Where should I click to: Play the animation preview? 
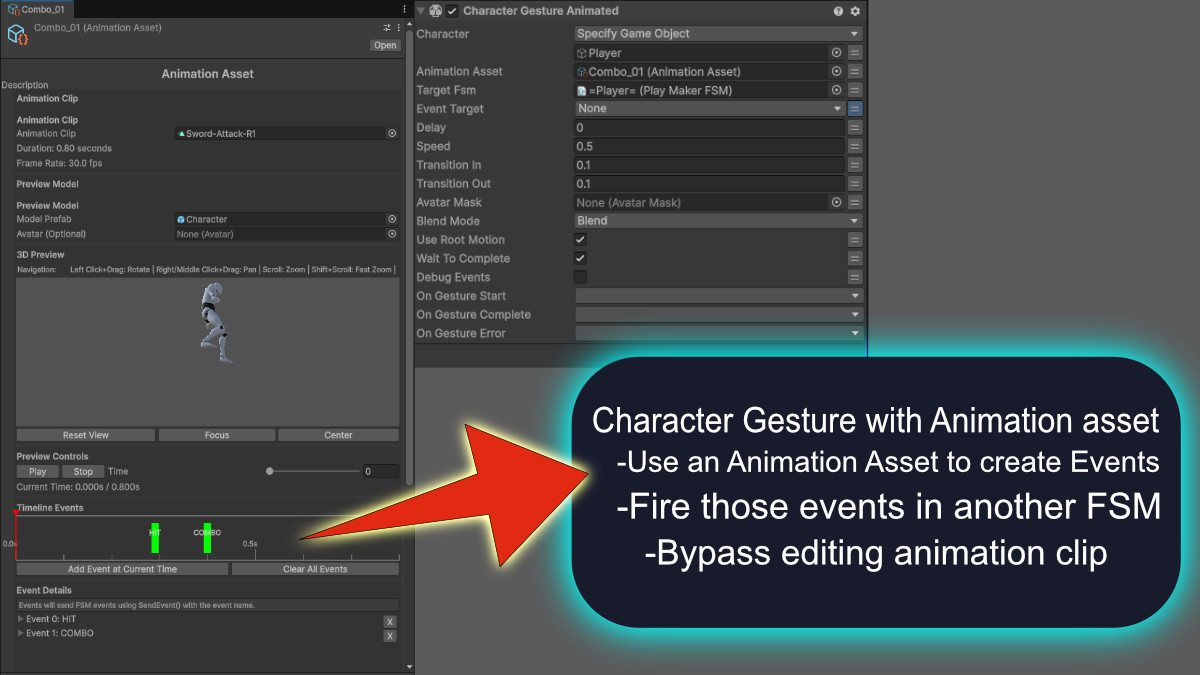[38, 471]
